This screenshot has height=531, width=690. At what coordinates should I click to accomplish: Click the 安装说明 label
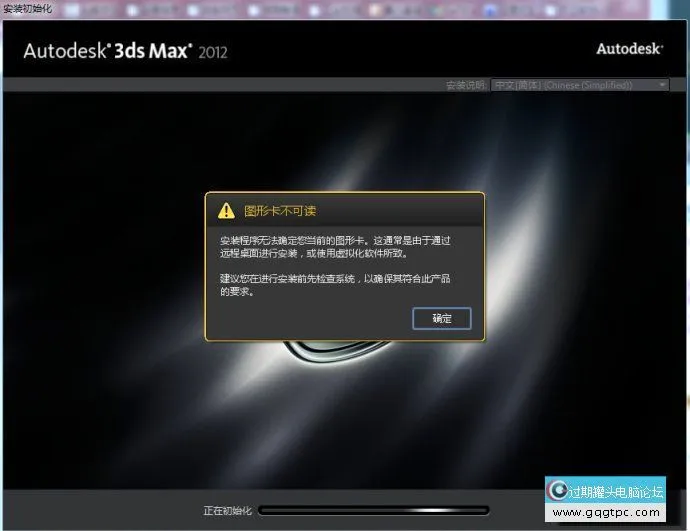466,86
